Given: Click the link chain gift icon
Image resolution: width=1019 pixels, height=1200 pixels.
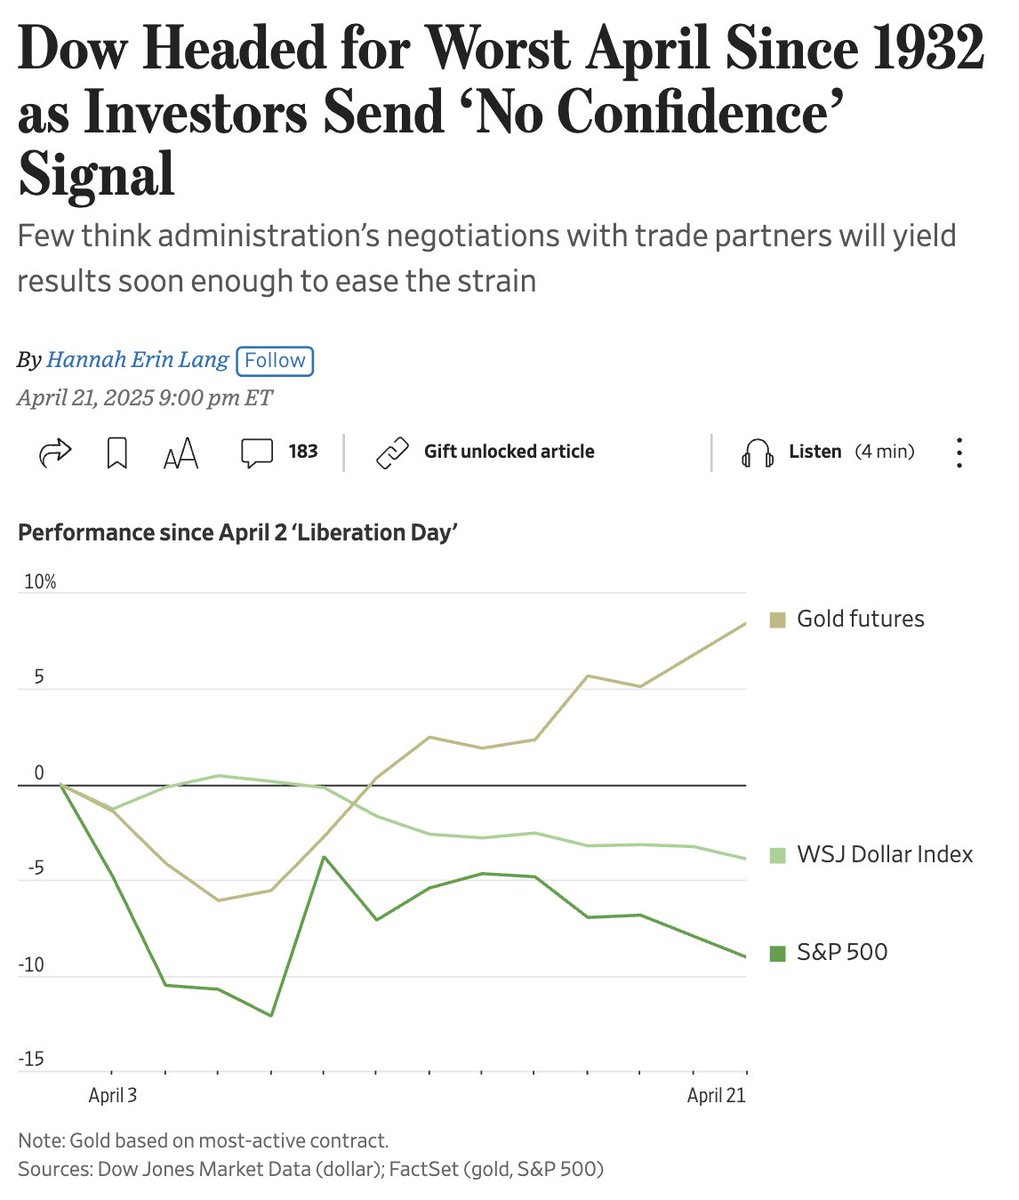Looking at the screenshot, I should 392,453.
